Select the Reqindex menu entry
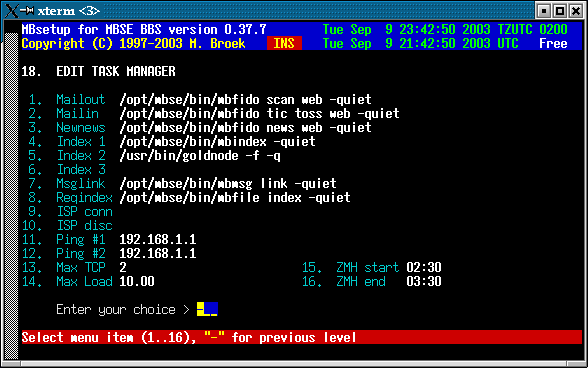 tap(70, 198)
